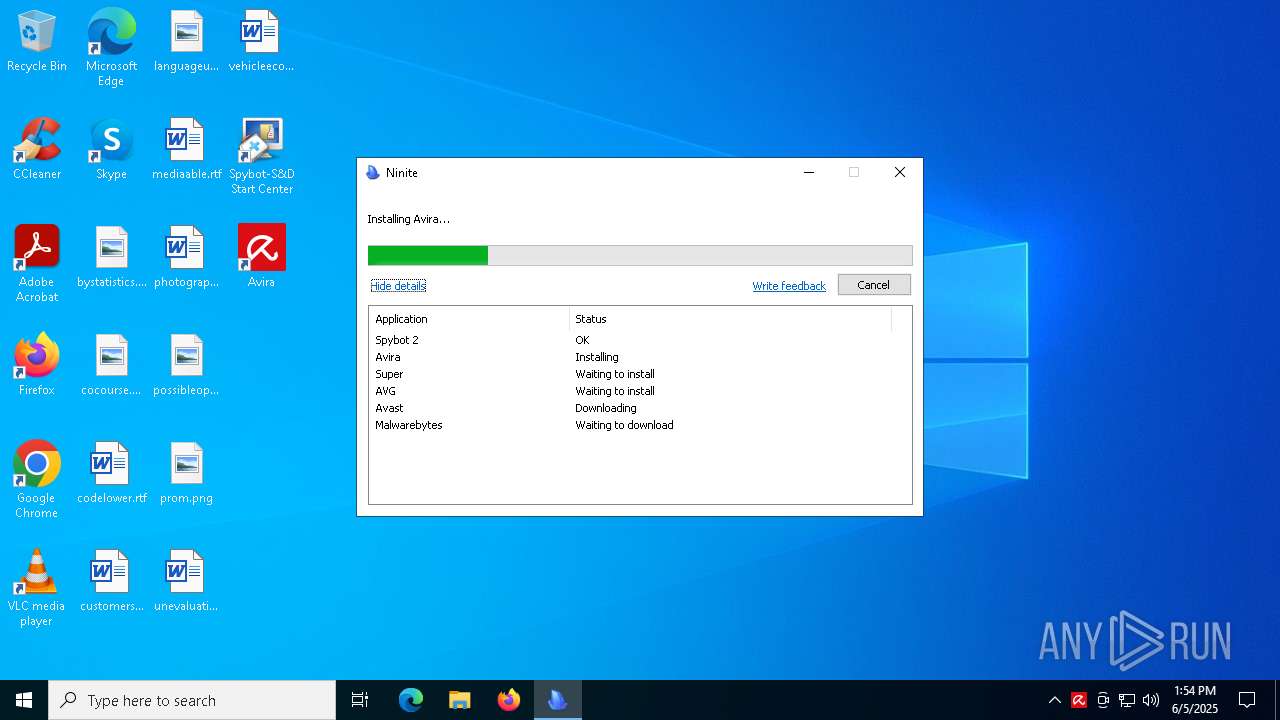Click the installation progress bar
The width and height of the screenshot is (1280, 720).
click(640, 255)
